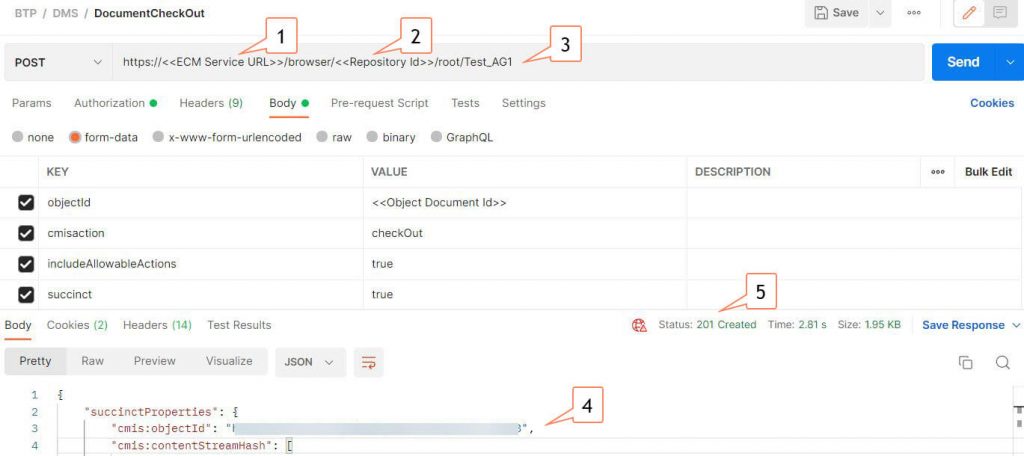1024x456 pixels.
Task: Open the response Body tab
Action: pyautogui.click(x=18, y=325)
